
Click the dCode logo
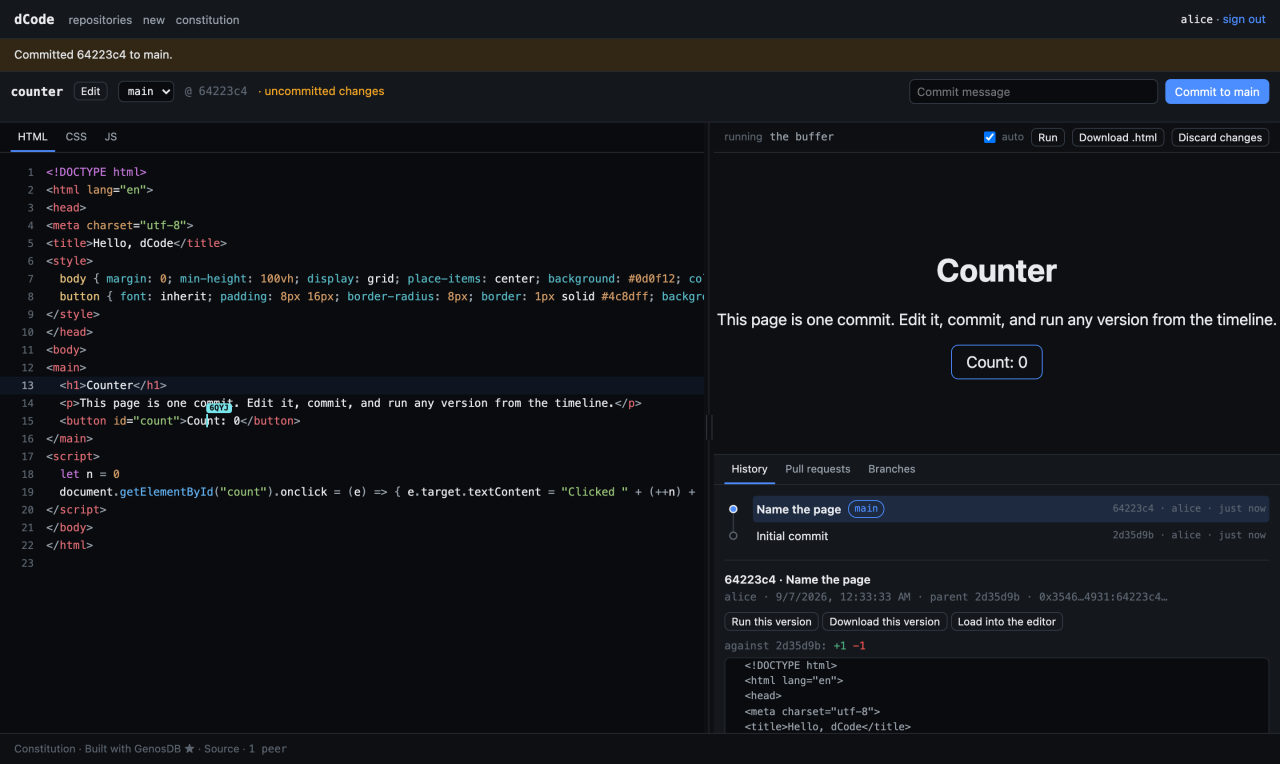pos(34,19)
